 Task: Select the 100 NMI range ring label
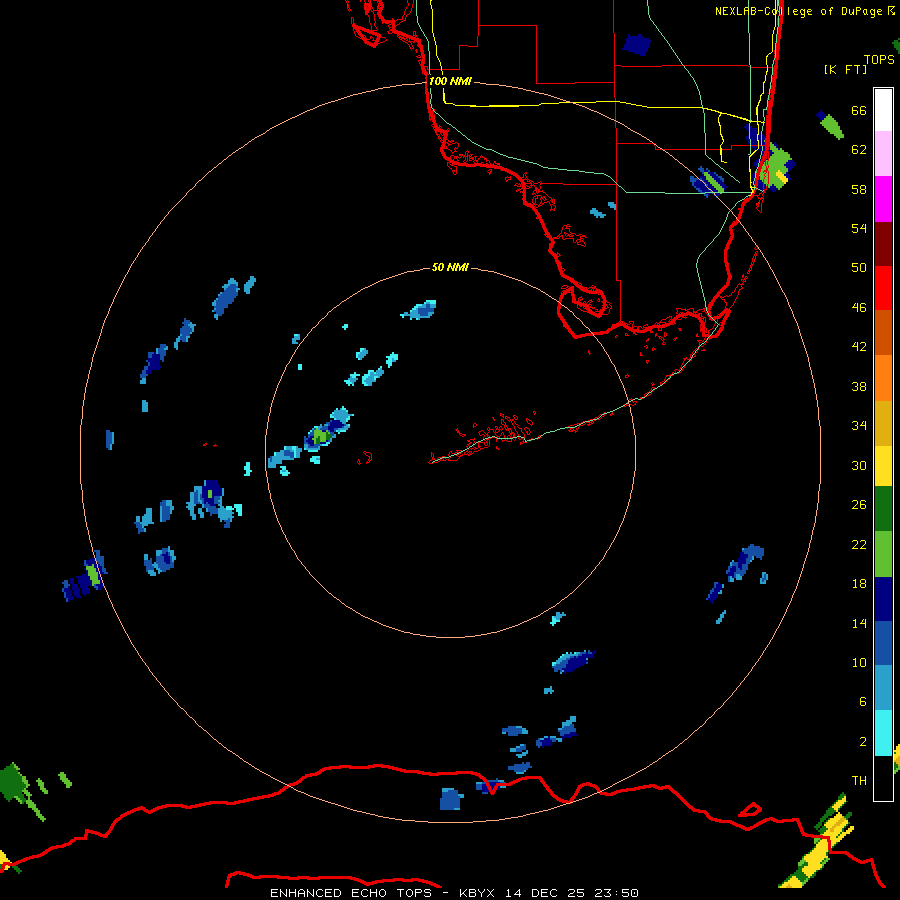pos(450,81)
